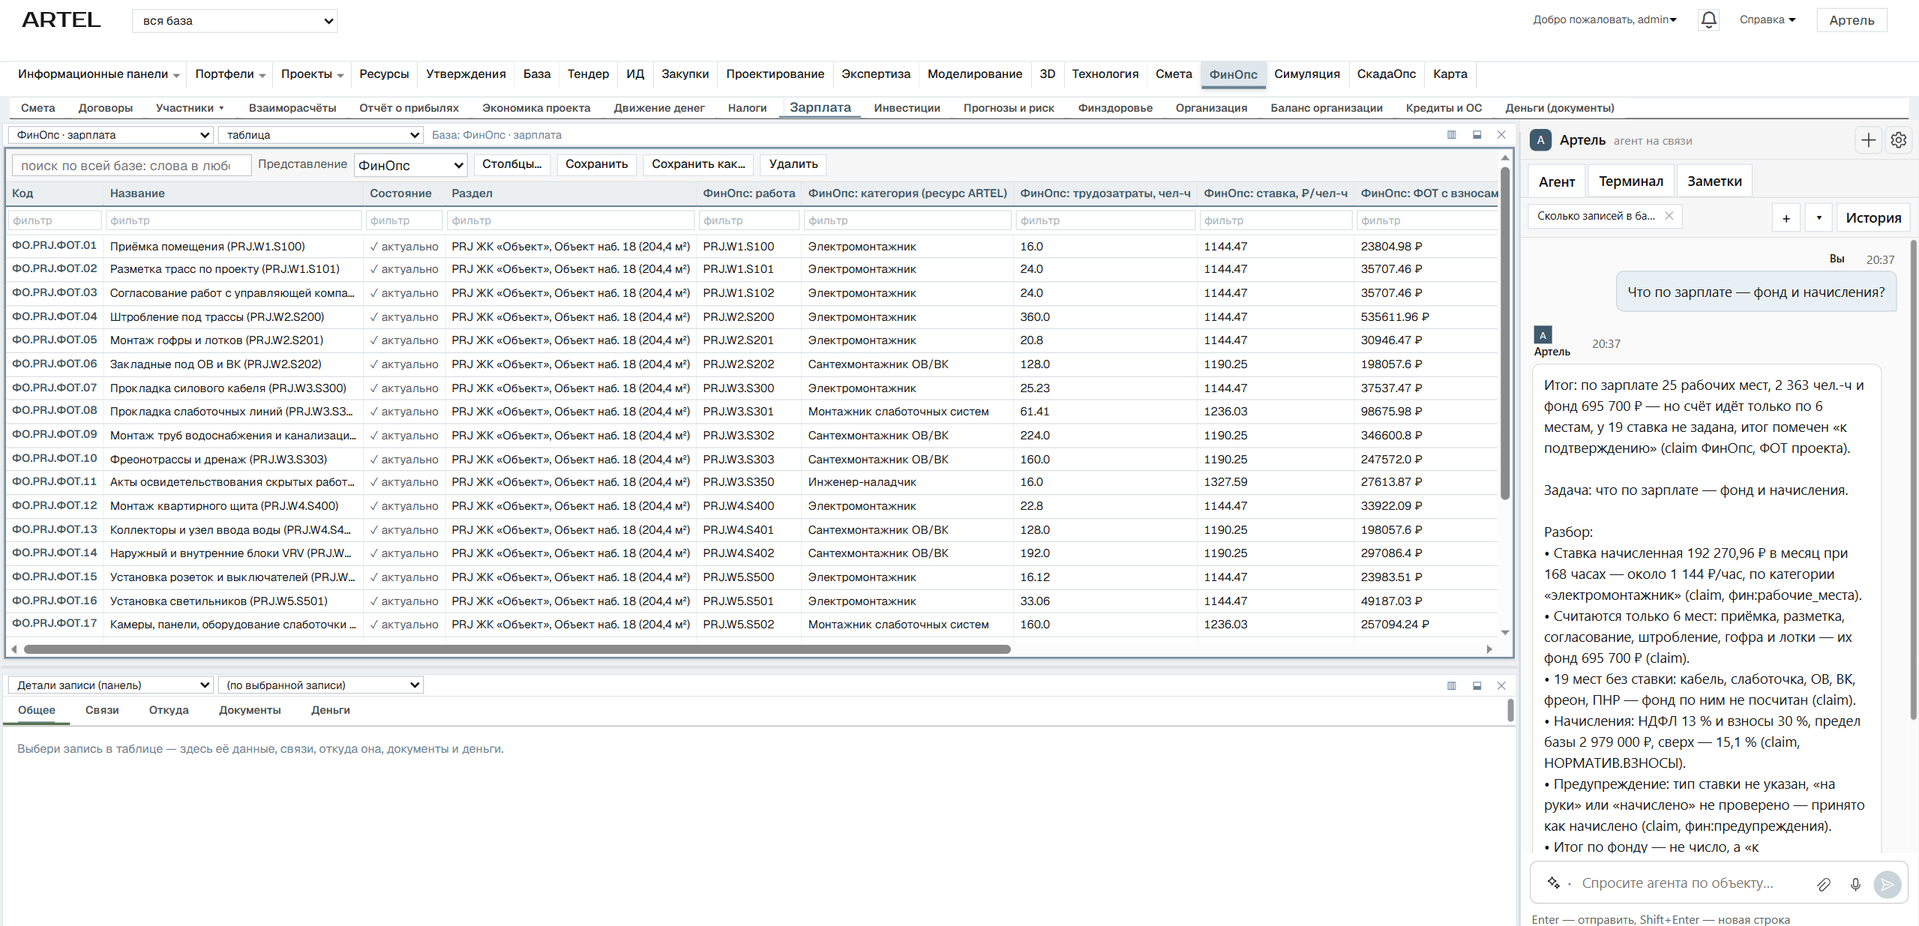Open the 'вся база' dropdown

pos(235,21)
